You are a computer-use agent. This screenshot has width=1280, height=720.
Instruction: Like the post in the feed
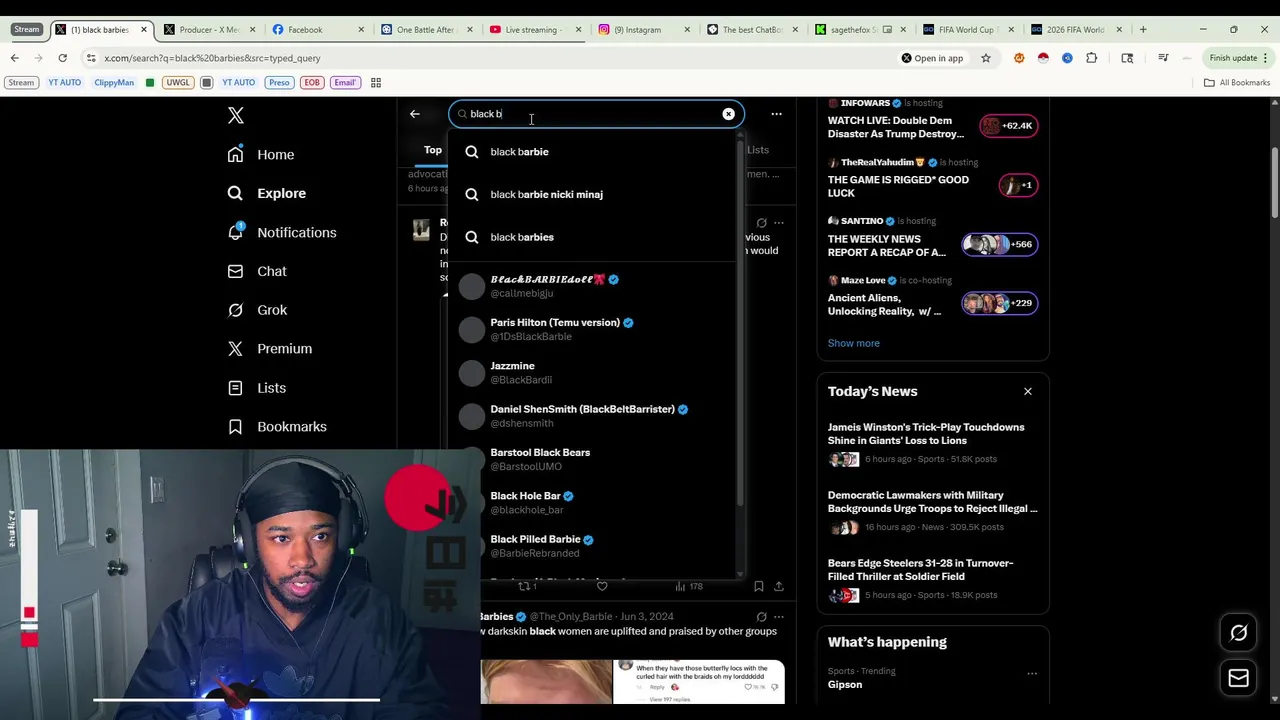tap(602, 587)
